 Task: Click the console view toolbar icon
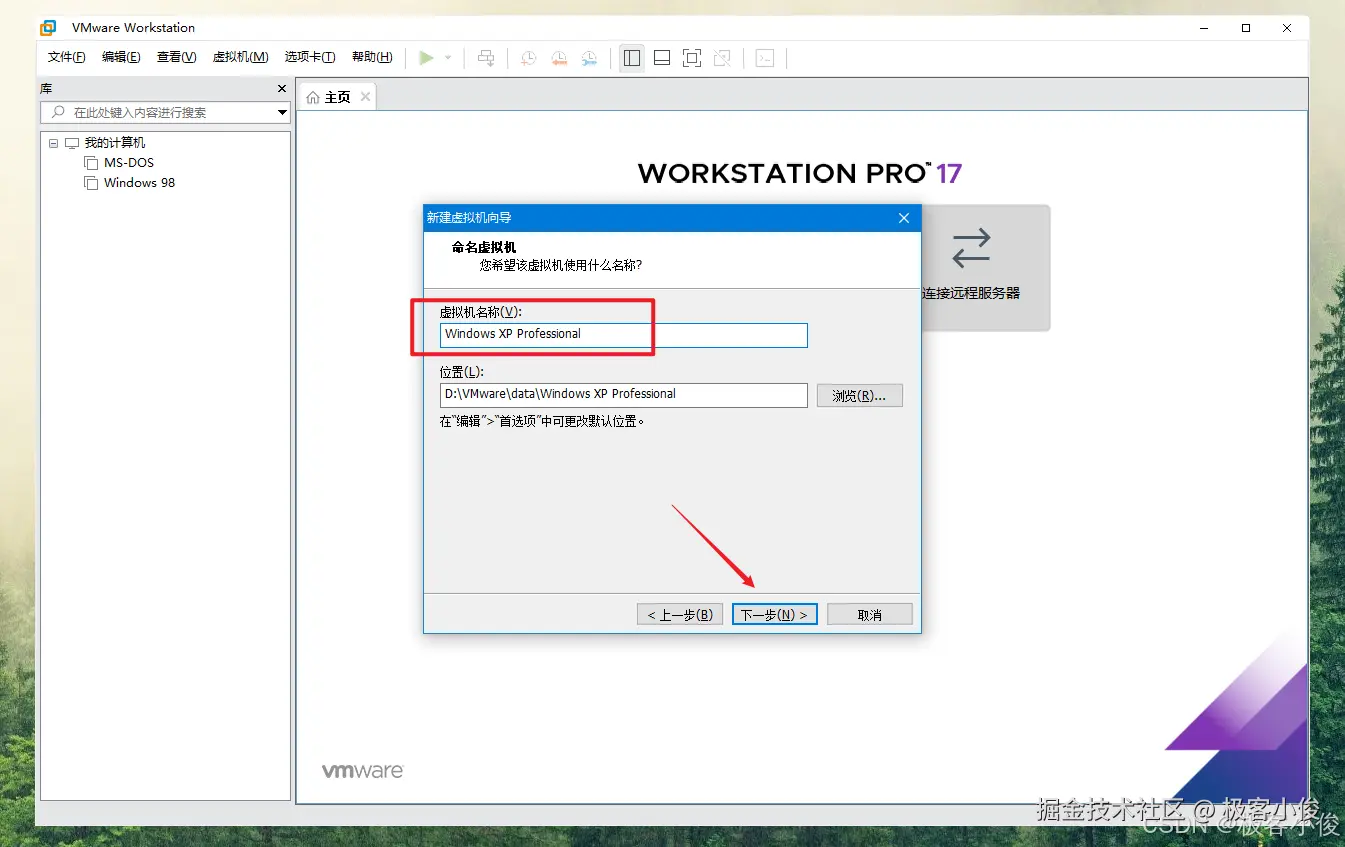pos(764,58)
